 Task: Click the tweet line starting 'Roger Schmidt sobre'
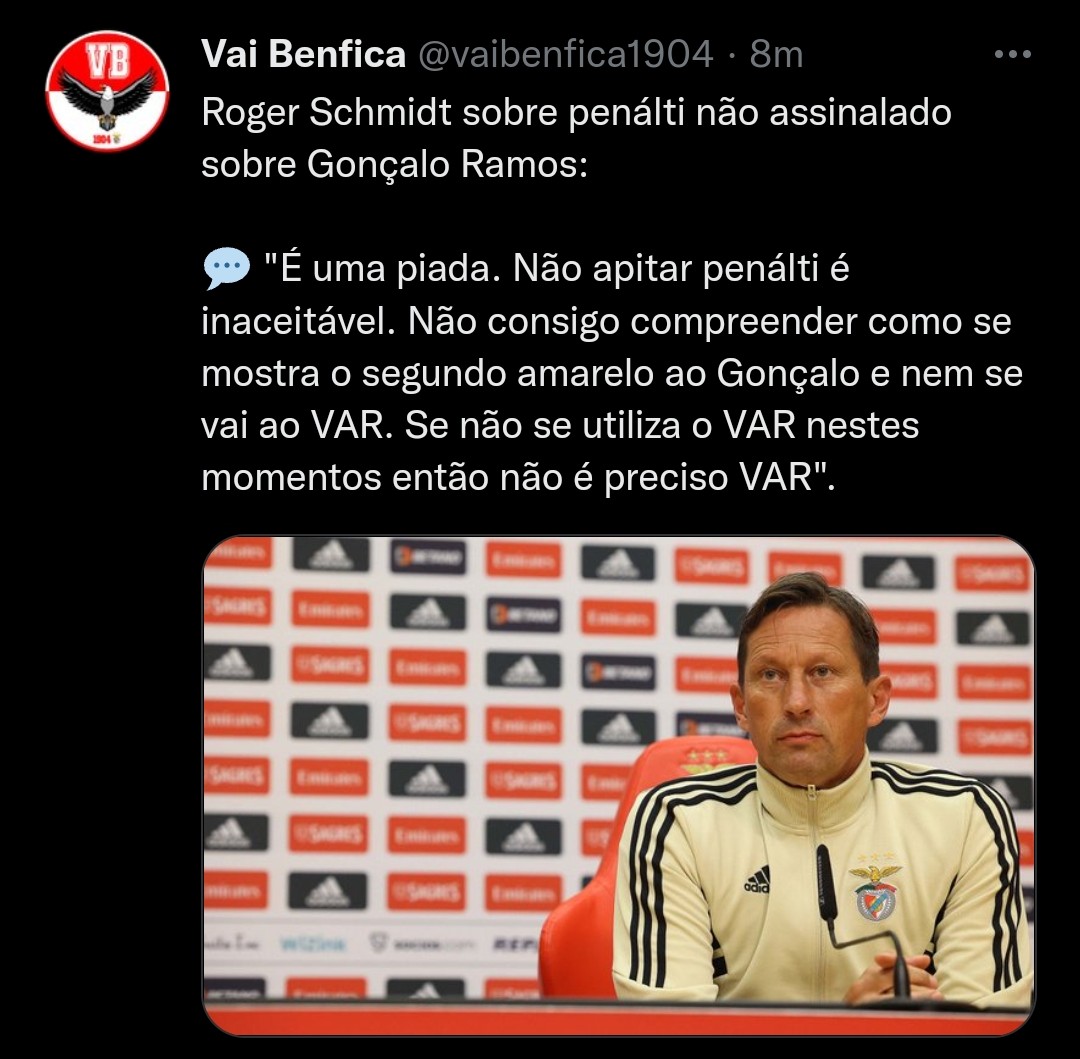coord(577,112)
